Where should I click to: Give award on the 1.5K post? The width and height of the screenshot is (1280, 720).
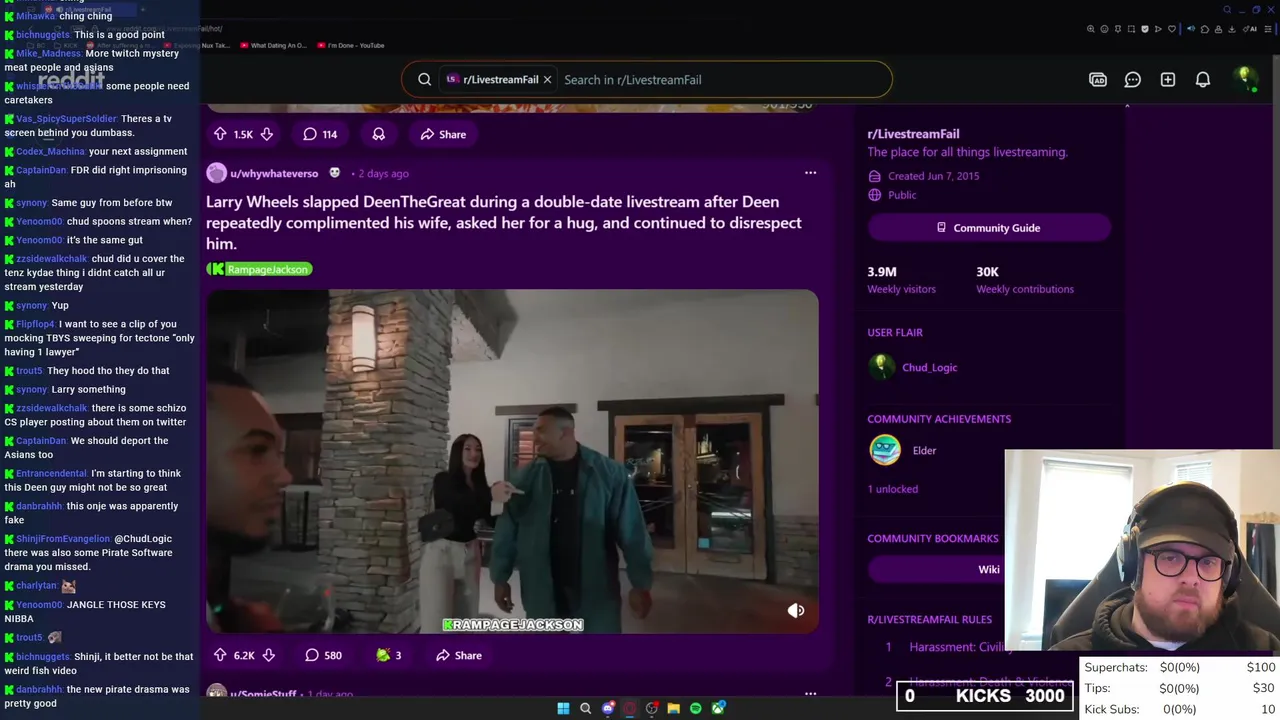click(378, 134)
